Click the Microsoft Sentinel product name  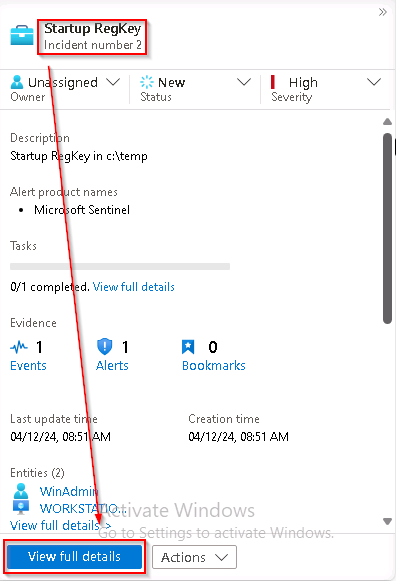tap(82, 210)
